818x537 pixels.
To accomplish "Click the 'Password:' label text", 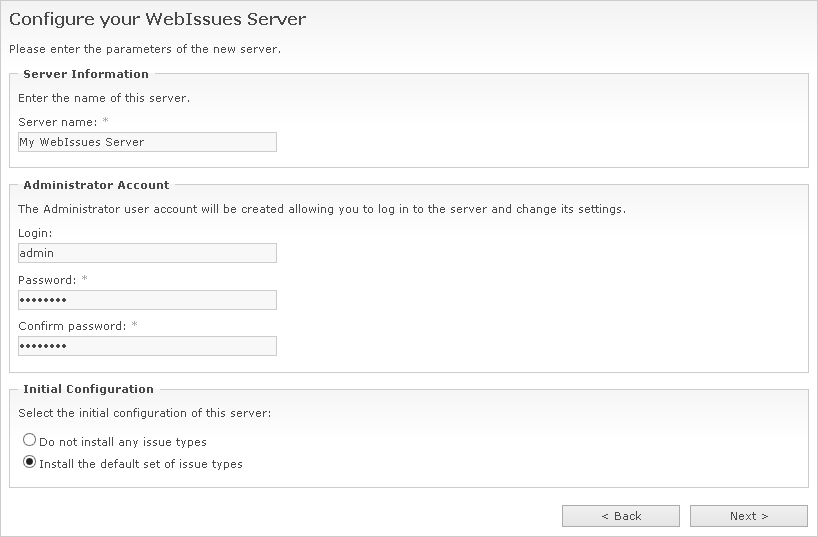I will tap(46, 280).
